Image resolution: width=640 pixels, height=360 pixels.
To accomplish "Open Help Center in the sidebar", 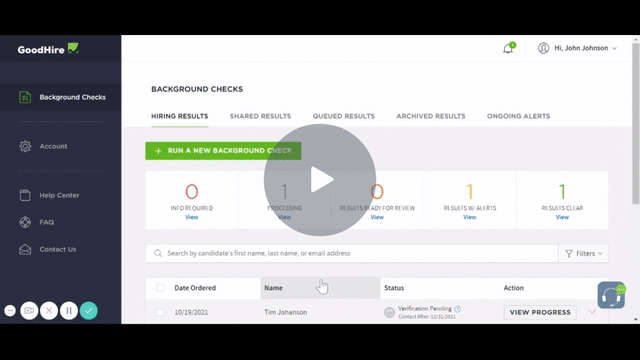I will [x=59, y=195].
